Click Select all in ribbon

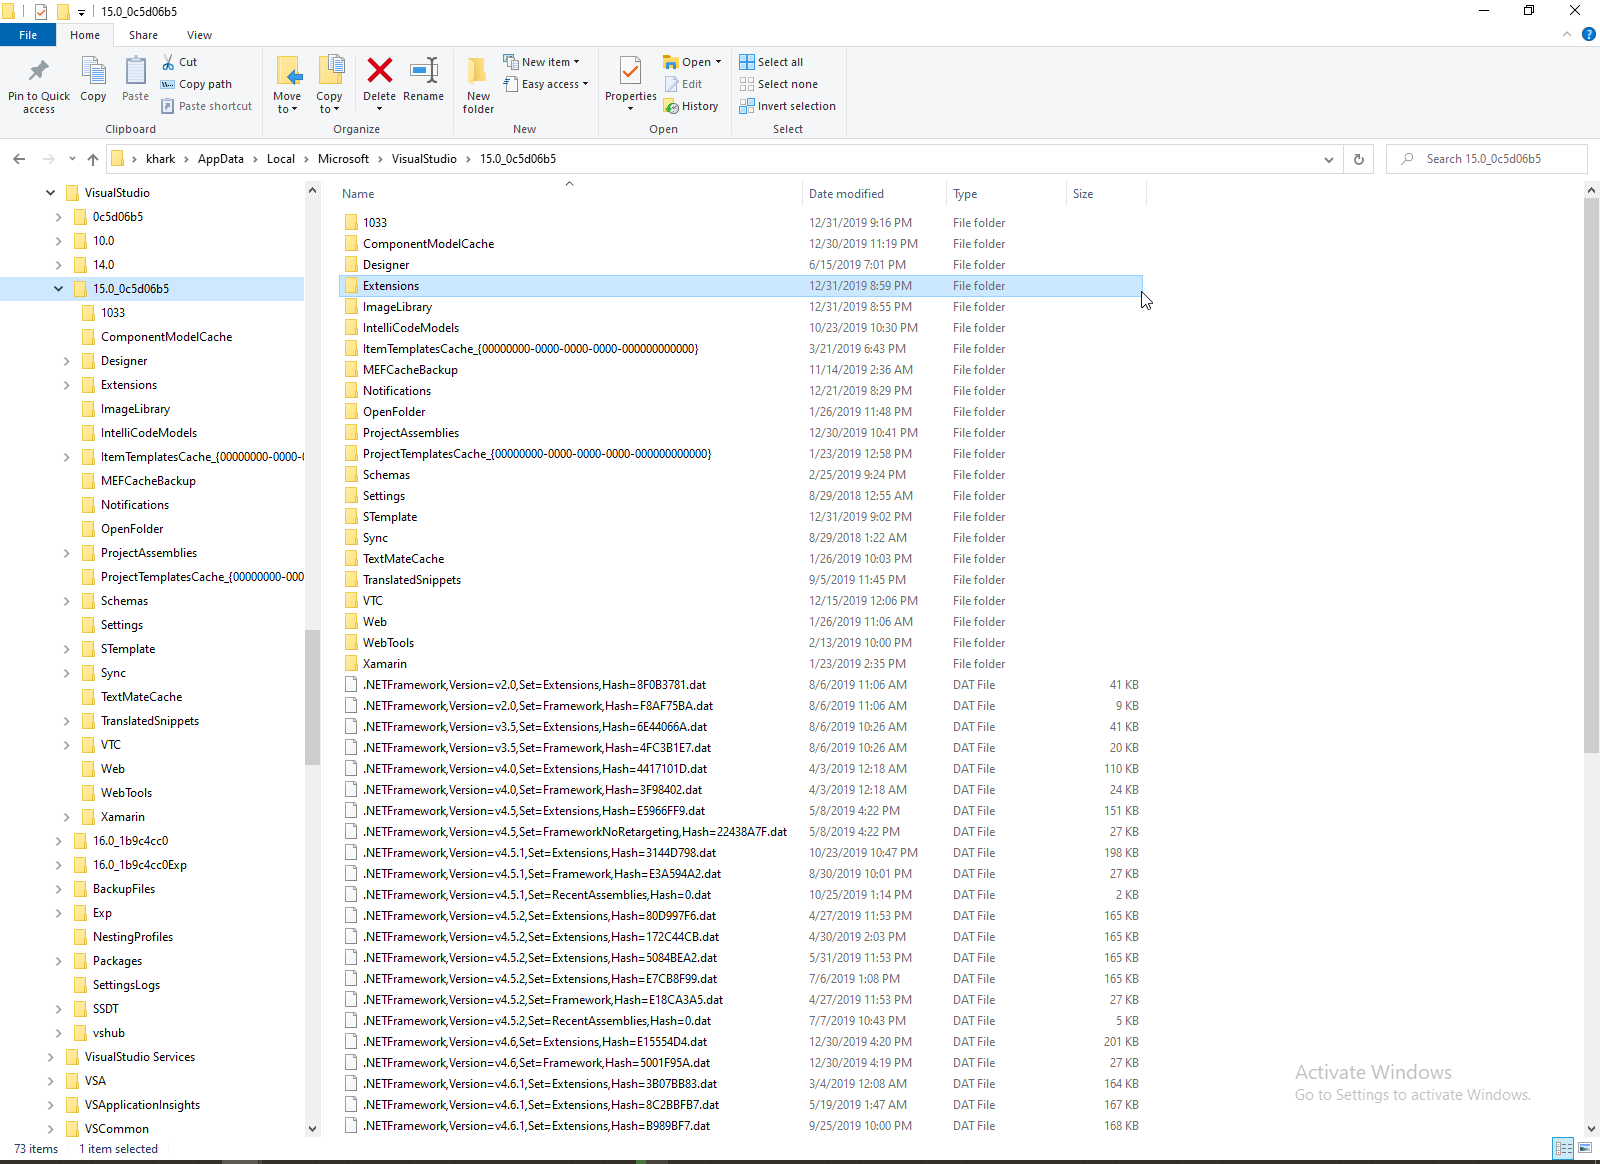point(771,62)
